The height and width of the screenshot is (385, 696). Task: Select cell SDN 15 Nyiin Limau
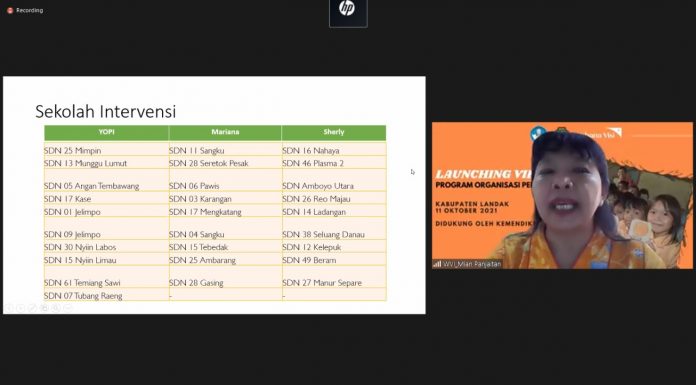107,259
